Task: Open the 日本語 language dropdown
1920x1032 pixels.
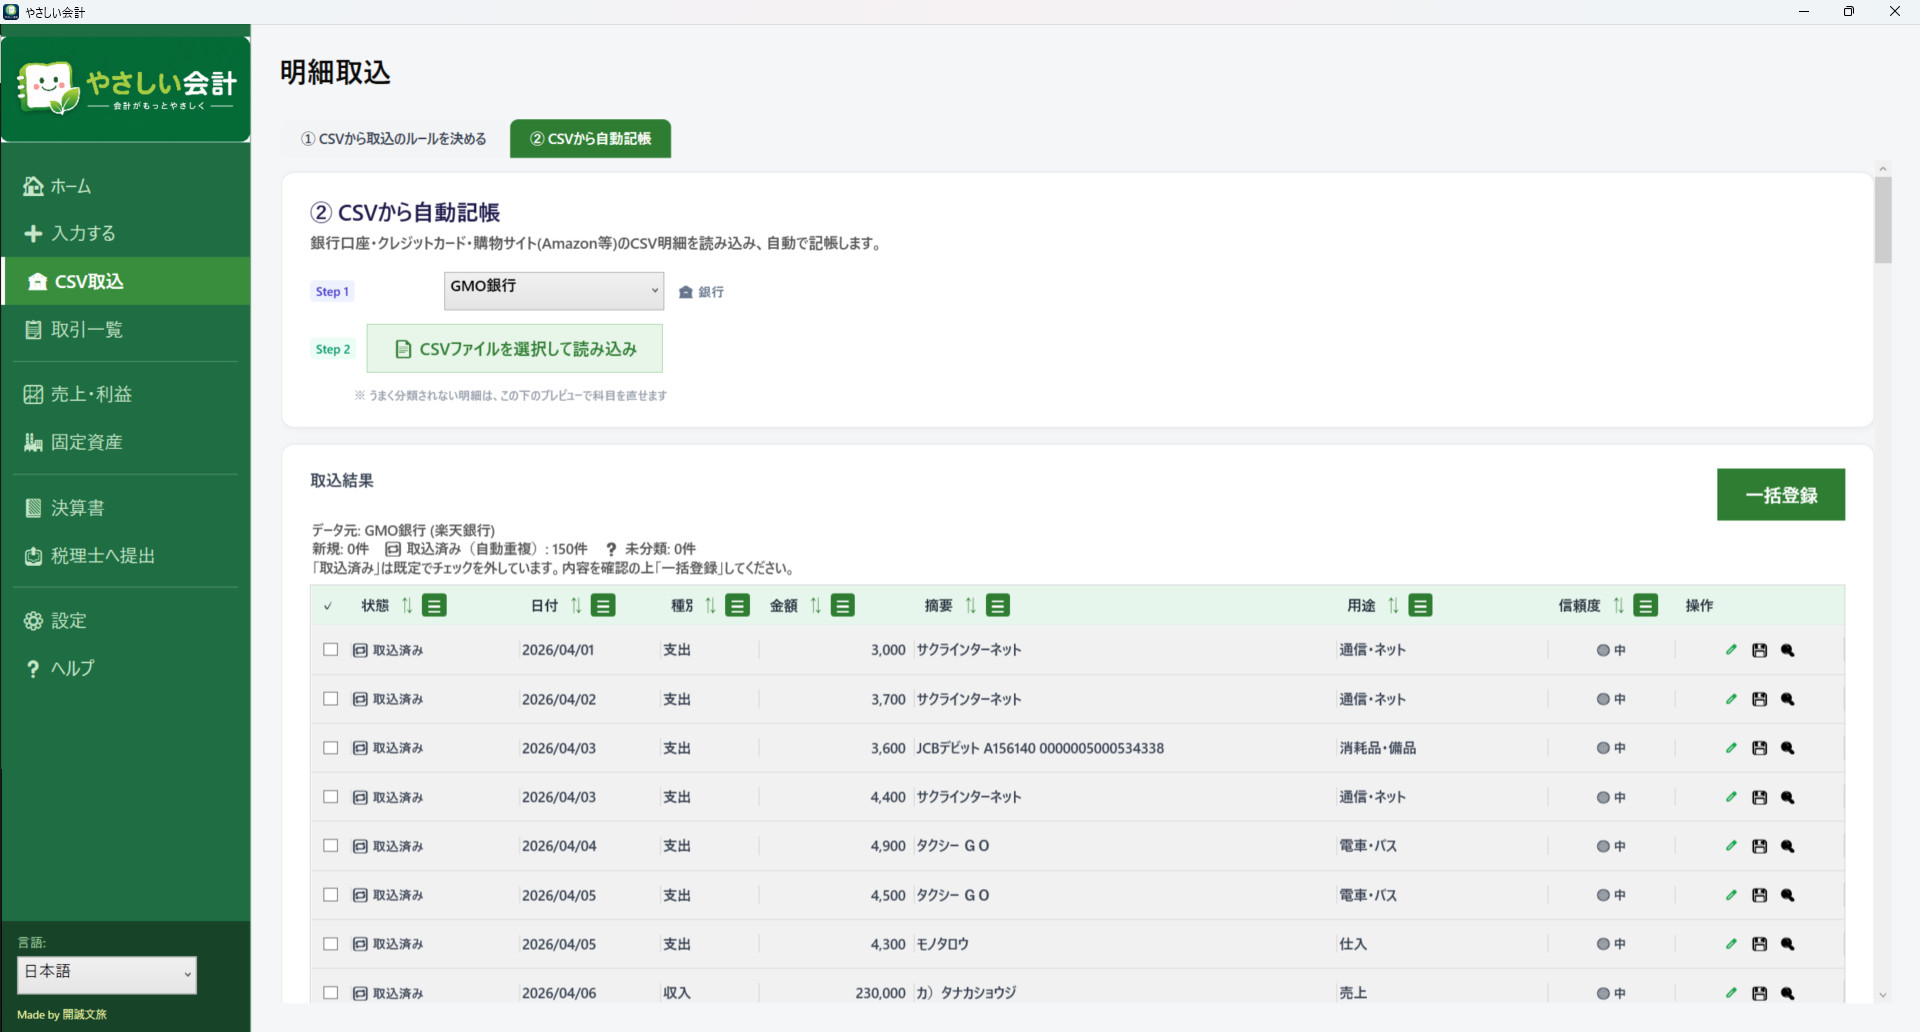Action: [107, 975]
